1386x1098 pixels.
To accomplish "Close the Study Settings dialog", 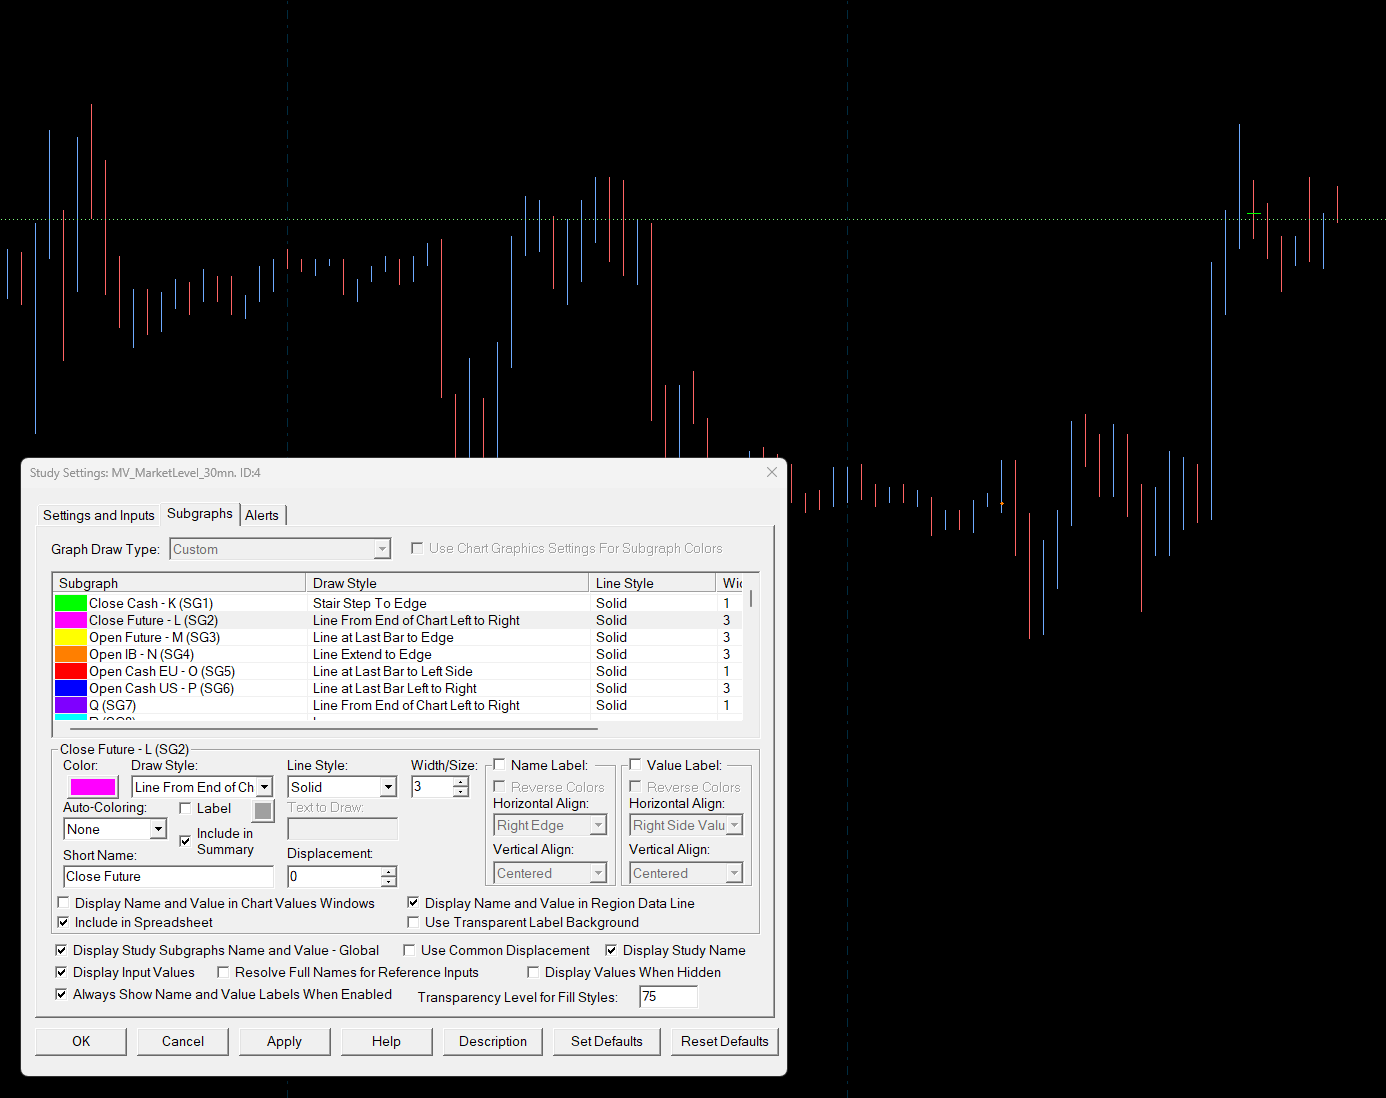I will pyautogui.click(x=772, y=472).
